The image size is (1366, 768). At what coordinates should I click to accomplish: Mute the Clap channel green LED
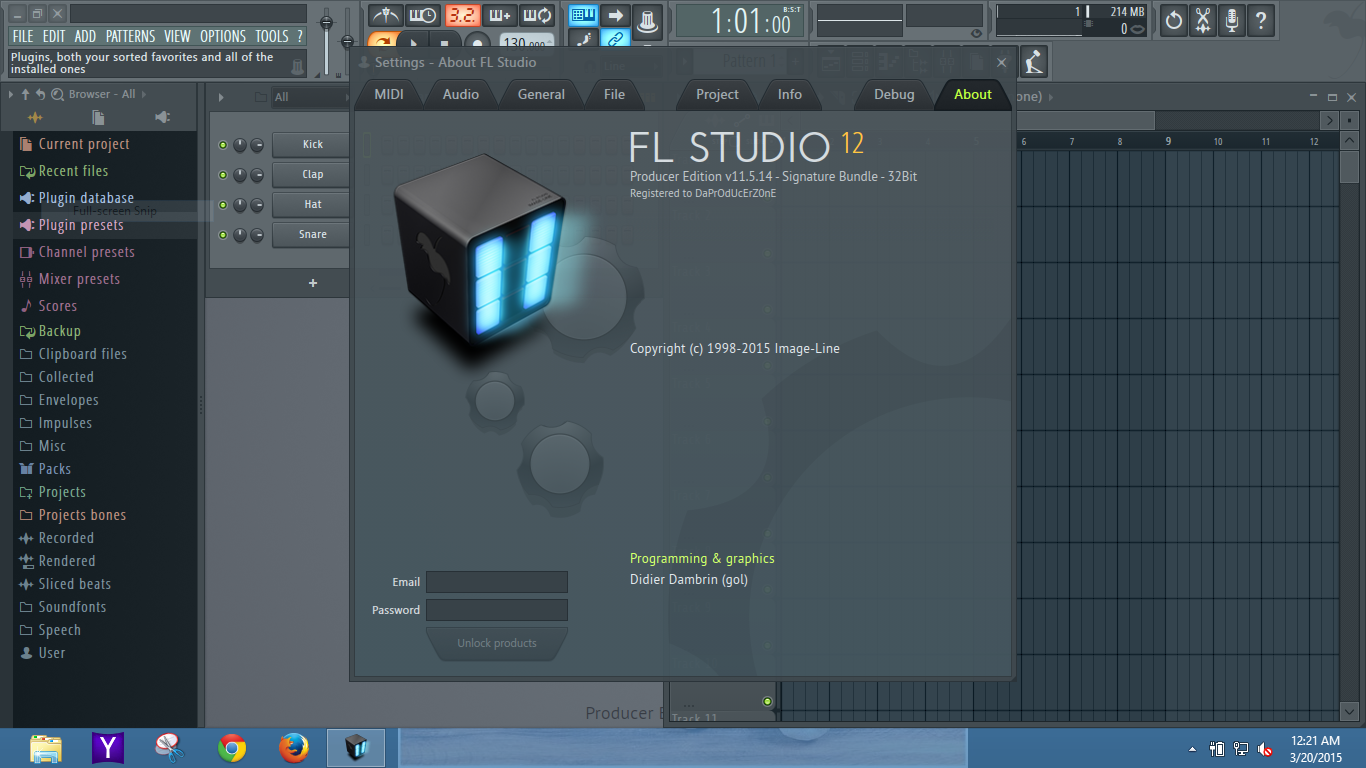click(223, 175)
